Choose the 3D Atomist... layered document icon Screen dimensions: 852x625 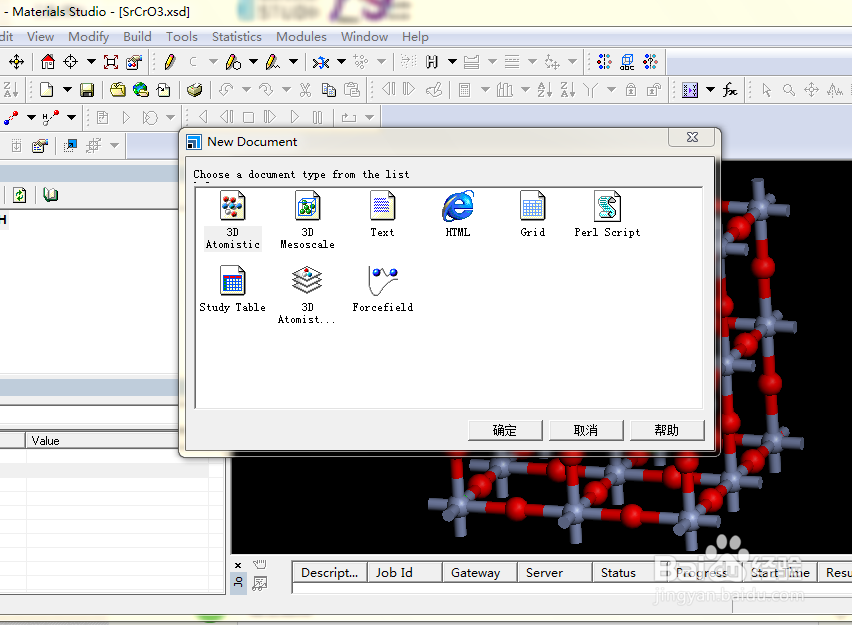point(307,295)
